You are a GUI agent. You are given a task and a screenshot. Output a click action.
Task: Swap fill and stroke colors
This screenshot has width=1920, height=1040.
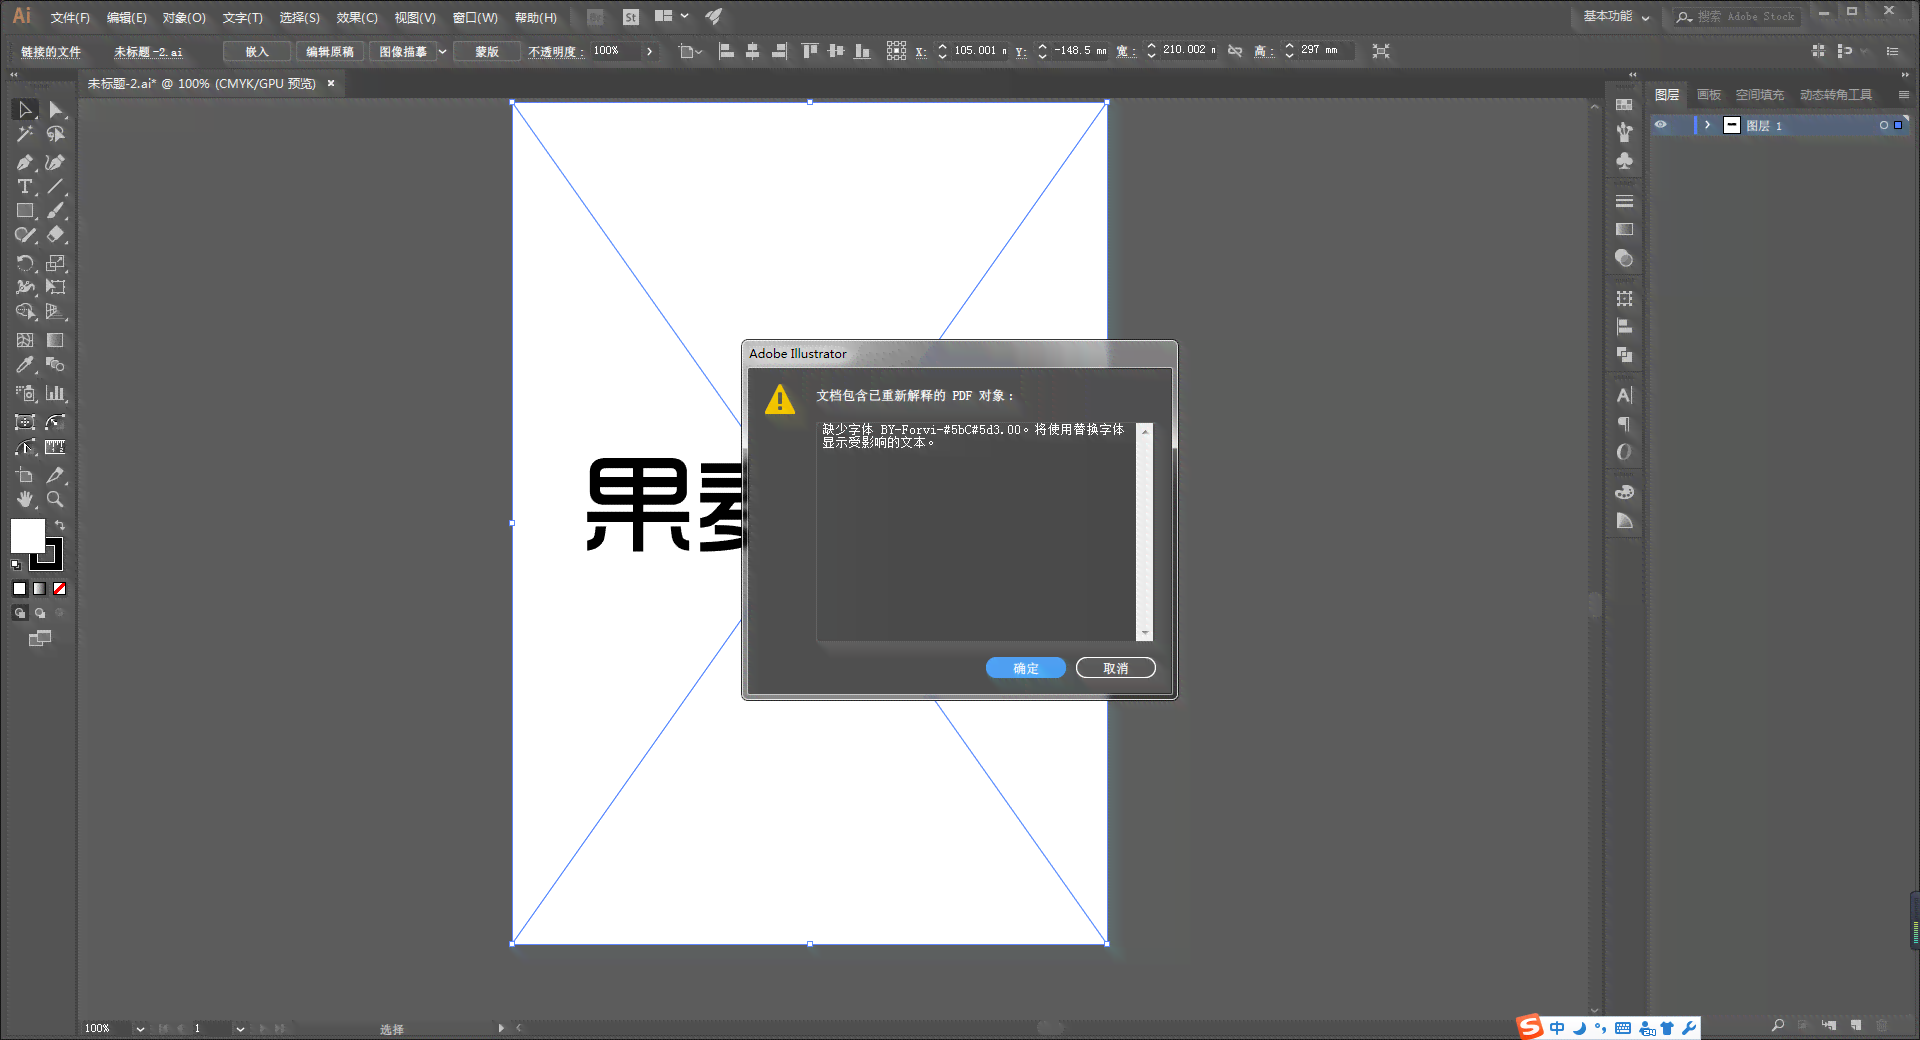60,525
